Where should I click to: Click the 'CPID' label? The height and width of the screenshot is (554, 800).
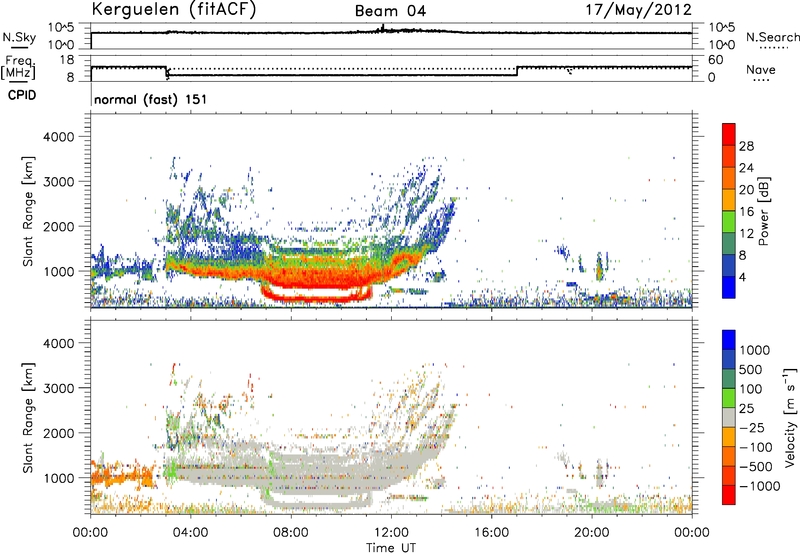click(x=22, y=95)
